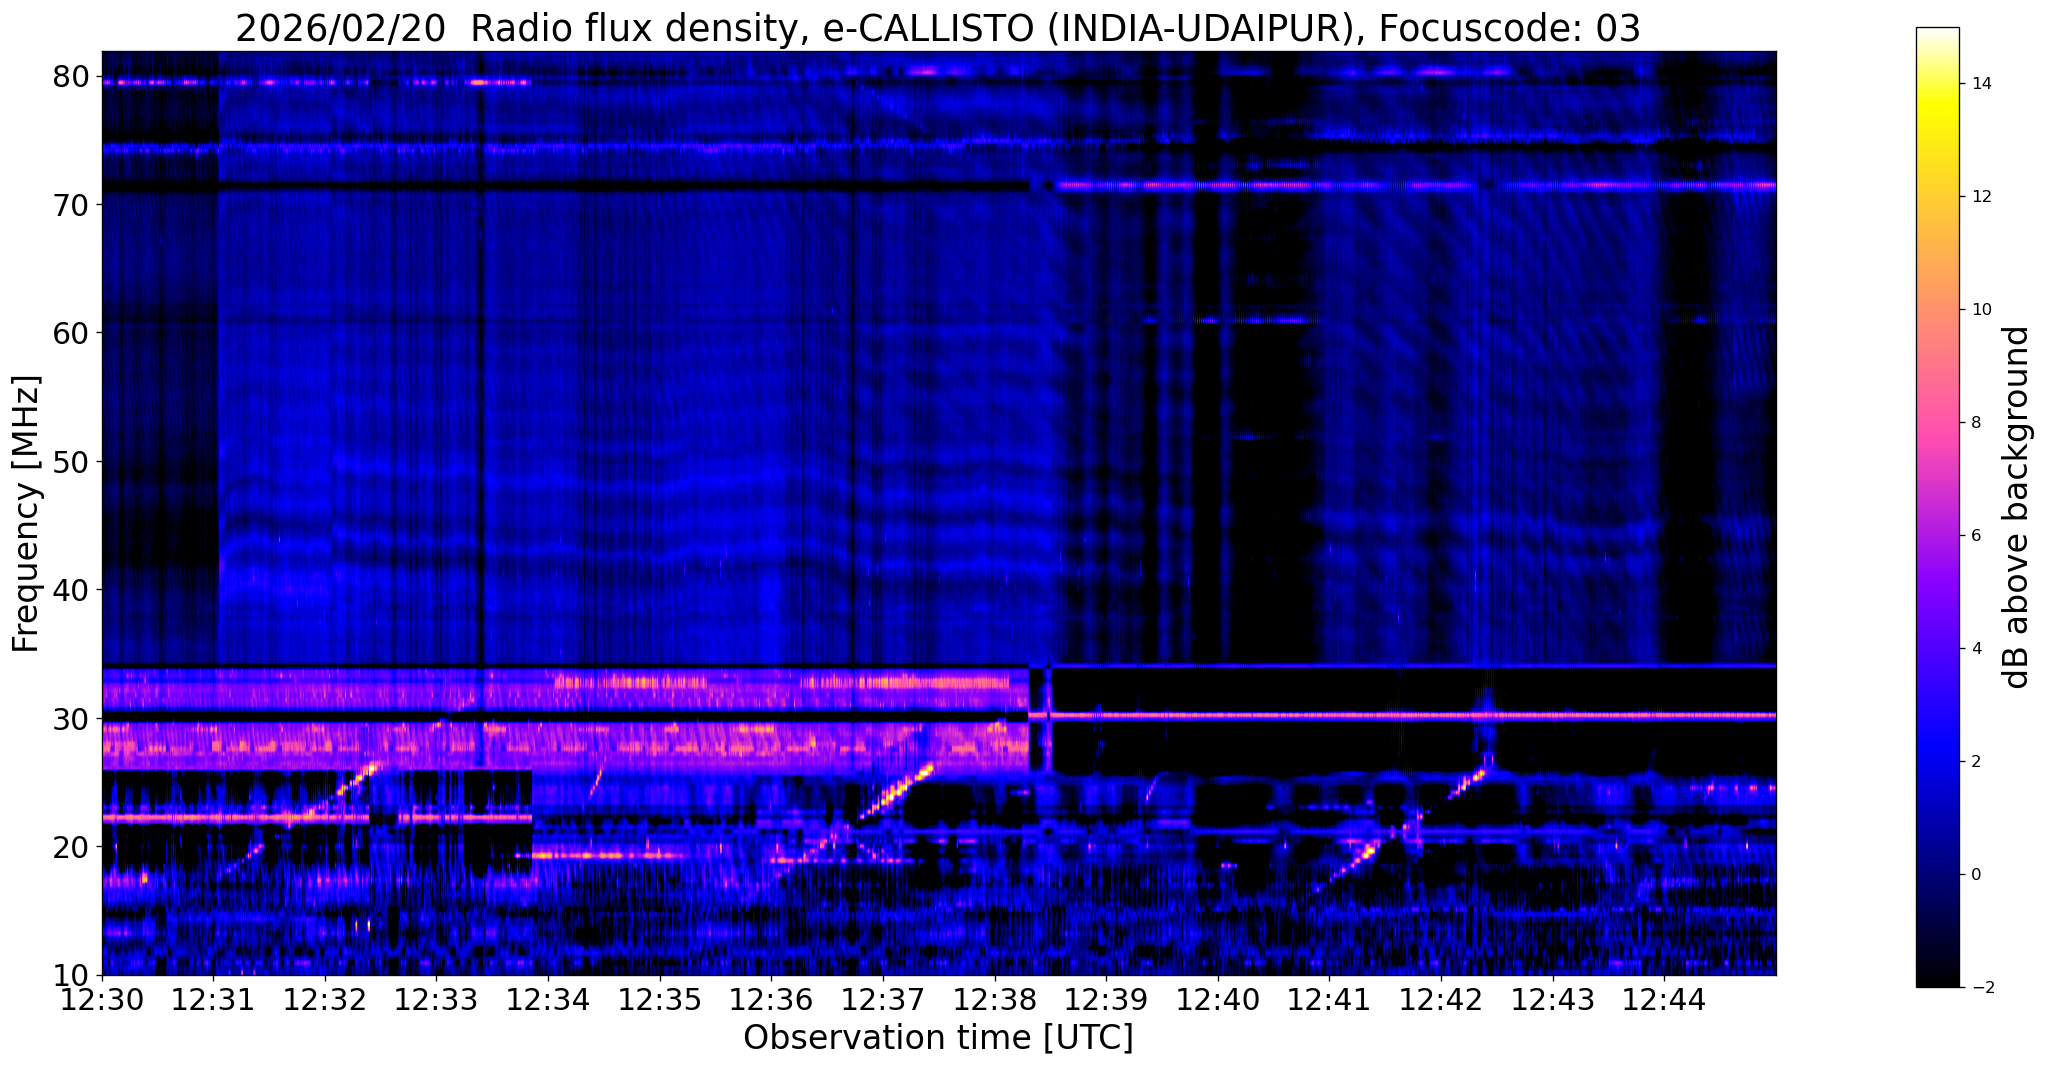The width and height of the screenshot is (2047, 1067).
Task: Click the 12:32 time tick label
Action: 325,1000
